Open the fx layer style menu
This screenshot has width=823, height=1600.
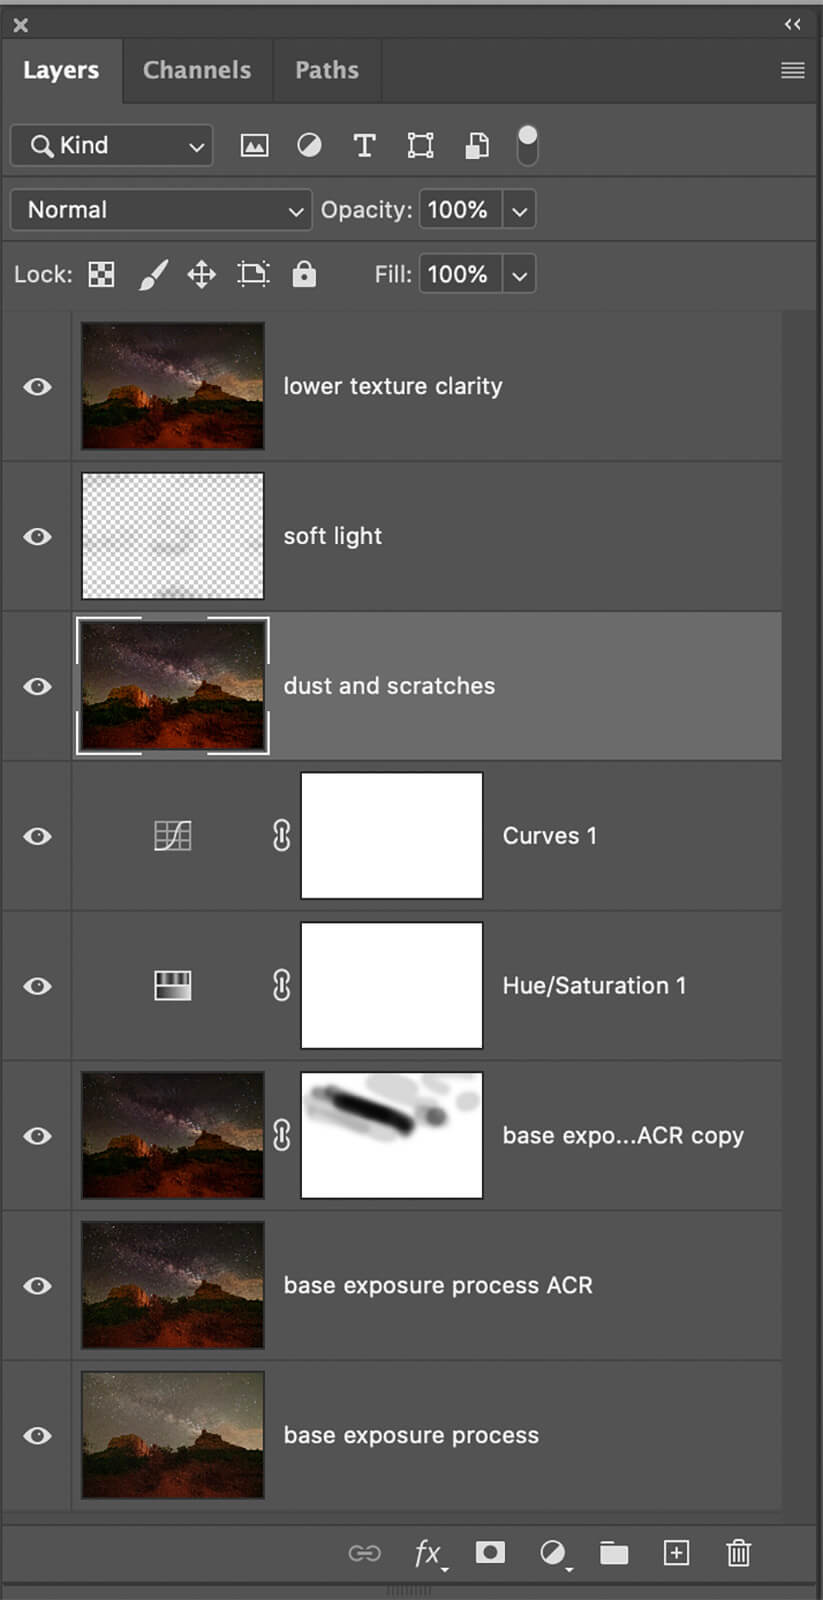click(428, 1552)
